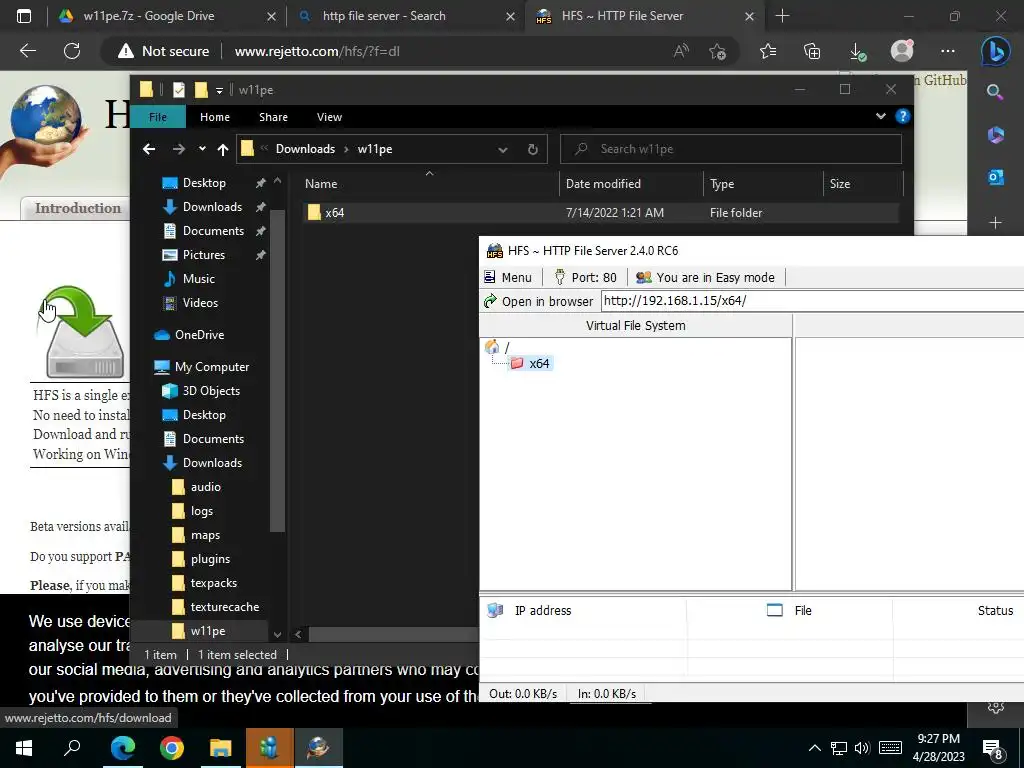Viewport: 1024px width, 768px height.
Task: Open the Share ribbon tab in Explorer
Action: (273, 117)
